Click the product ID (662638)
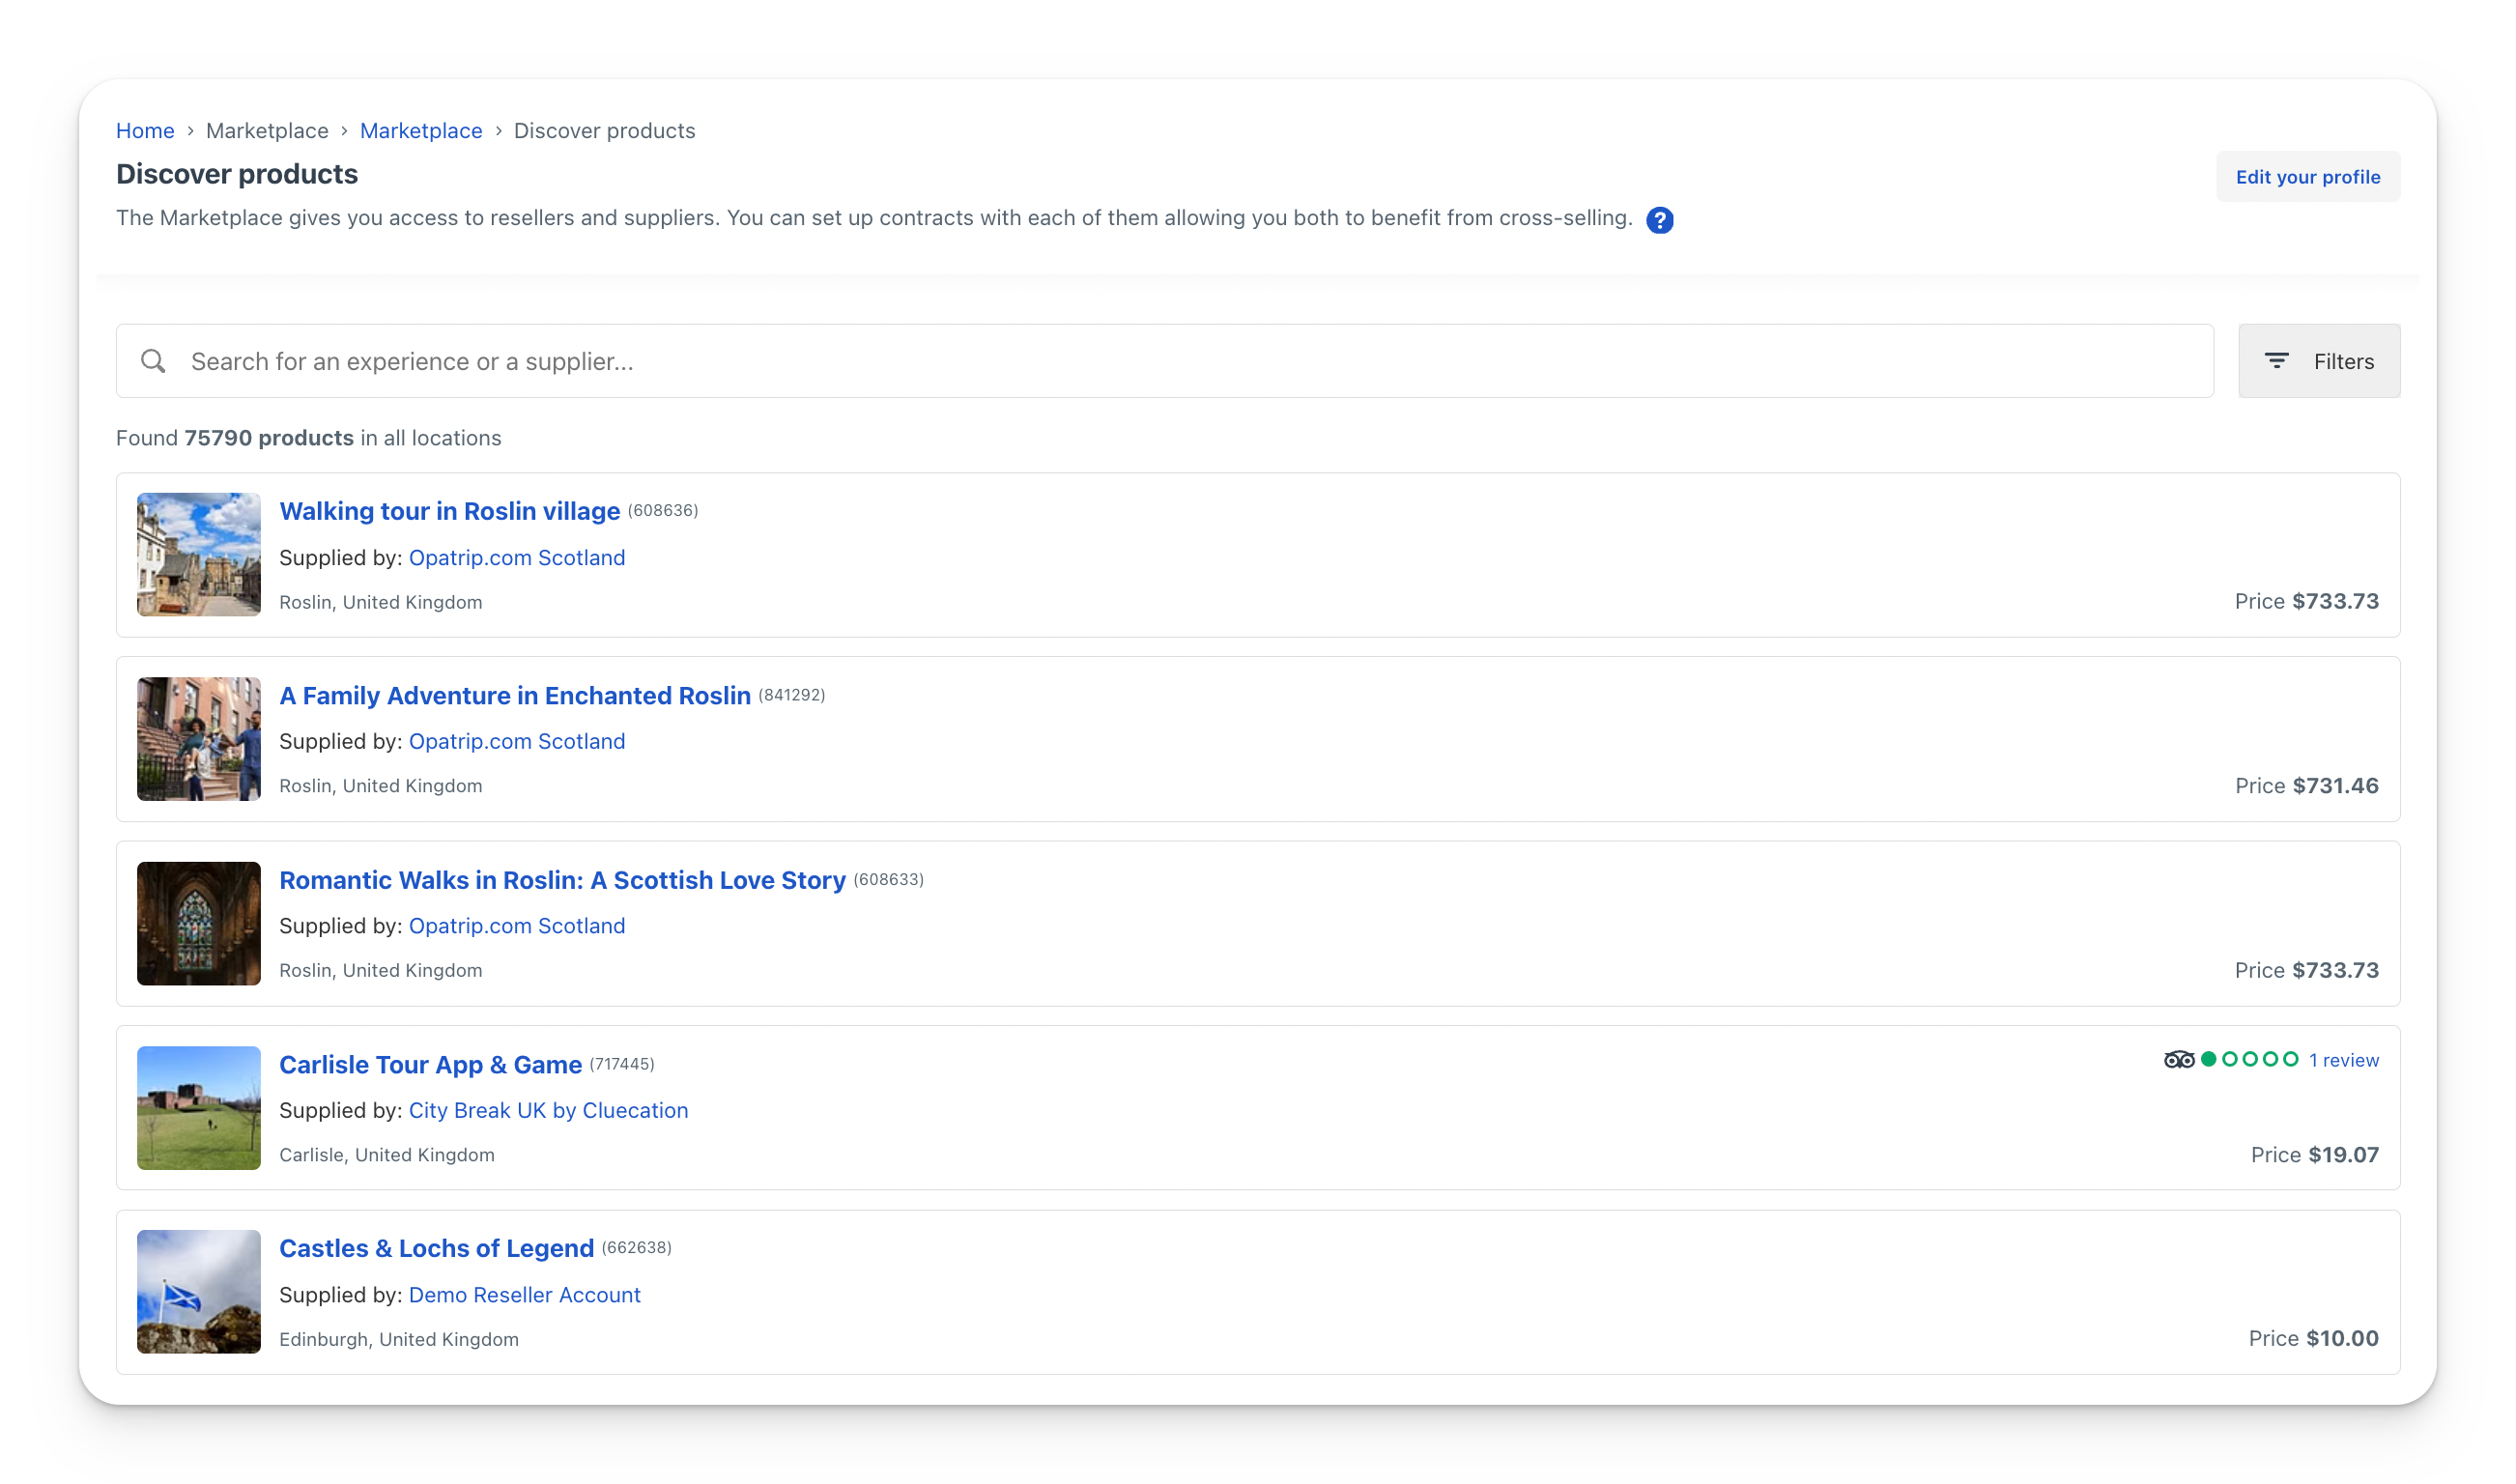 tap(637, 1248)
